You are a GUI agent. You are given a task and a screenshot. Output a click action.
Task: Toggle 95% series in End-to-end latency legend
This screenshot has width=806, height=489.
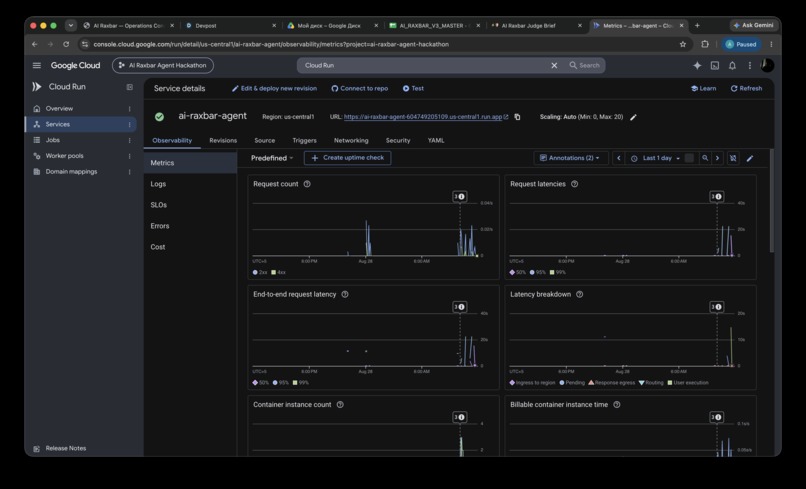pyautogui.click(x=281, y=383)
